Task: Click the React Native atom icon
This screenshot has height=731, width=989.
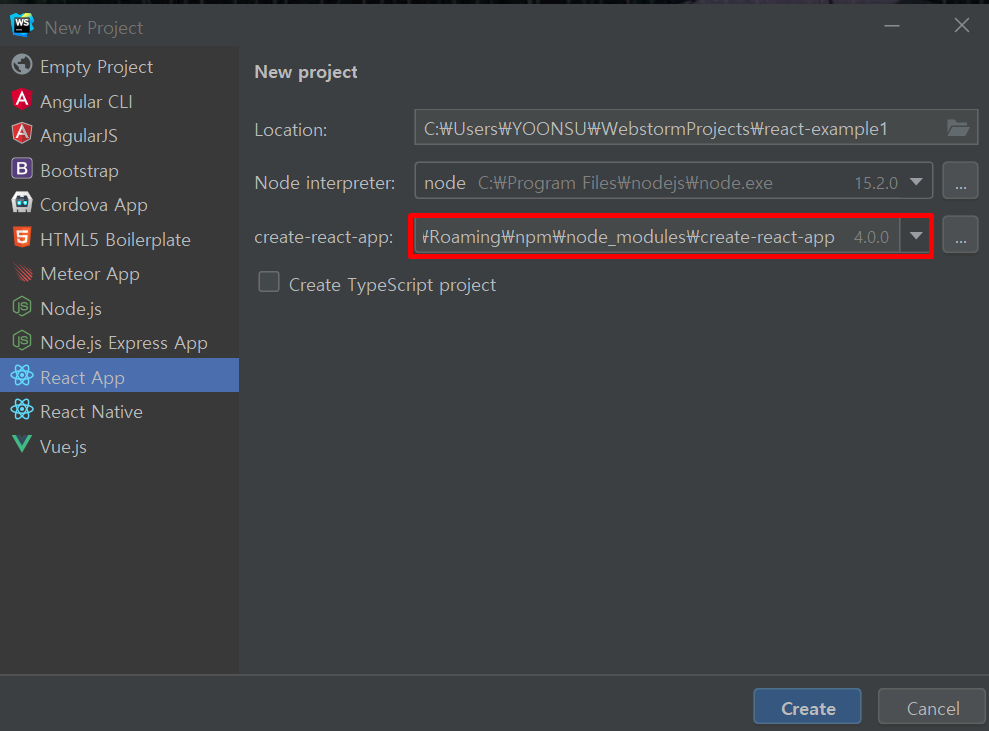Action: click(x=22, y=410)
